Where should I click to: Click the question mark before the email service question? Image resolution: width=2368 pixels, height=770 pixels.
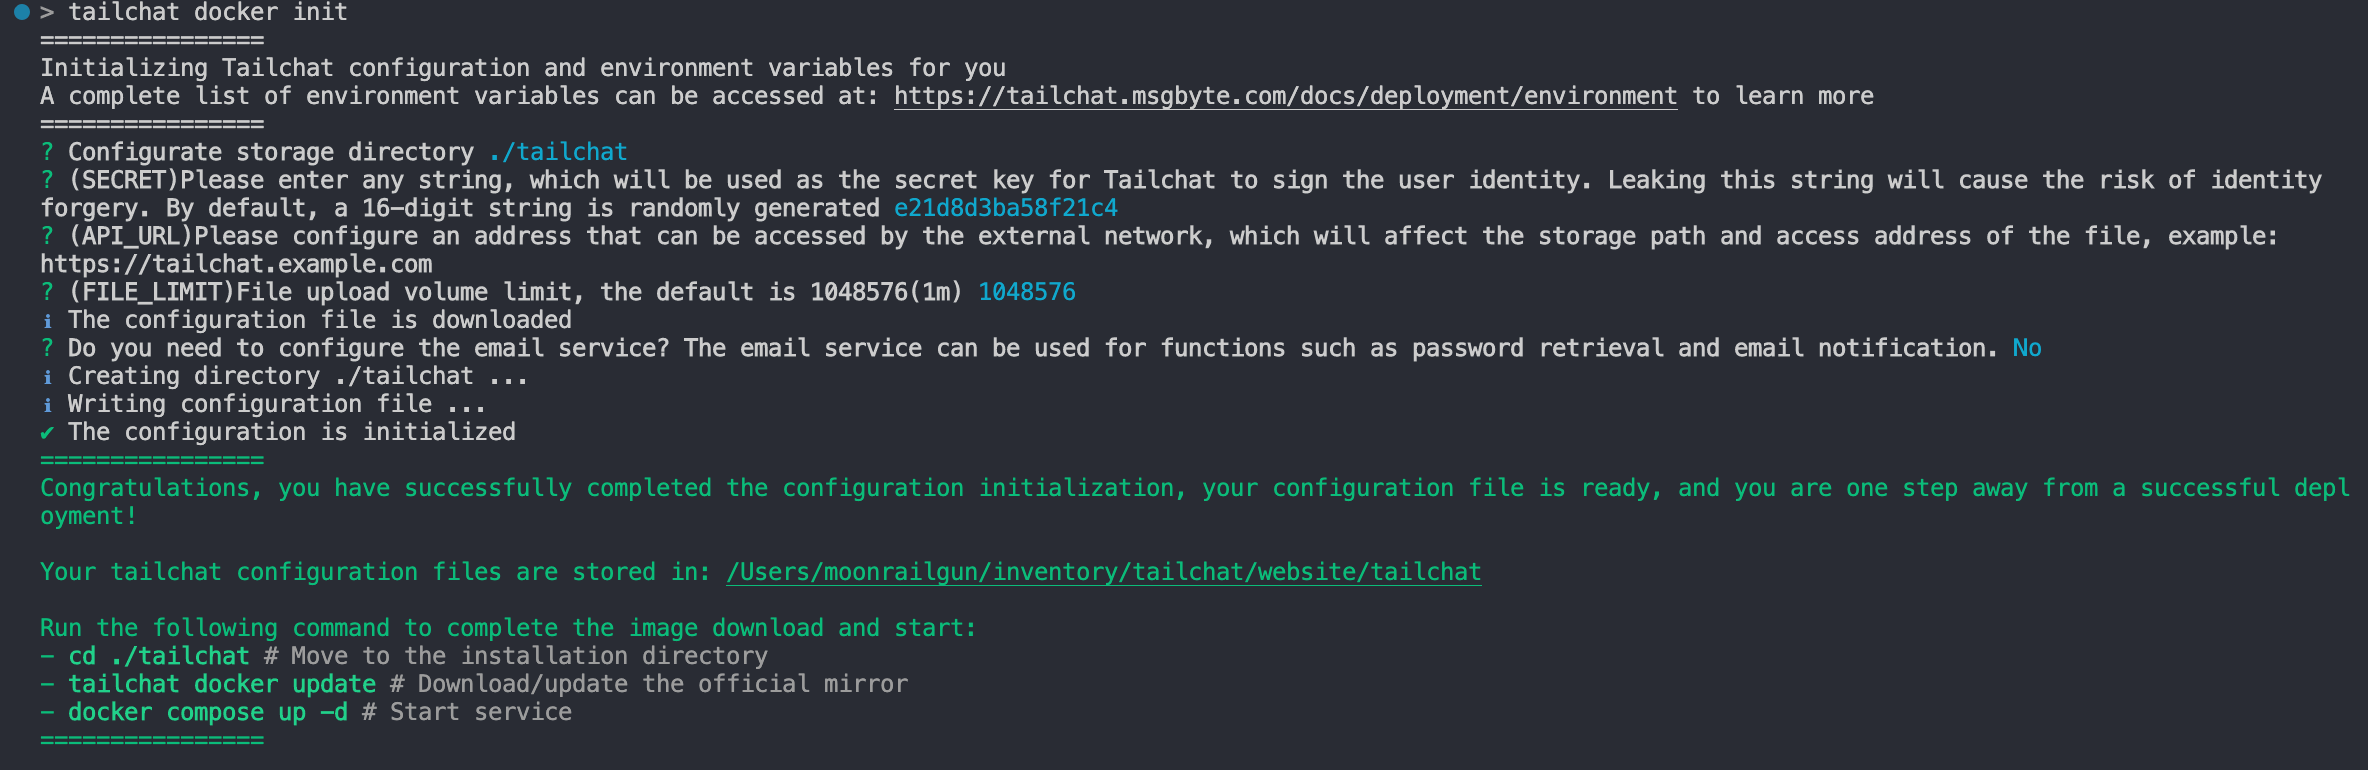[47, 348]
